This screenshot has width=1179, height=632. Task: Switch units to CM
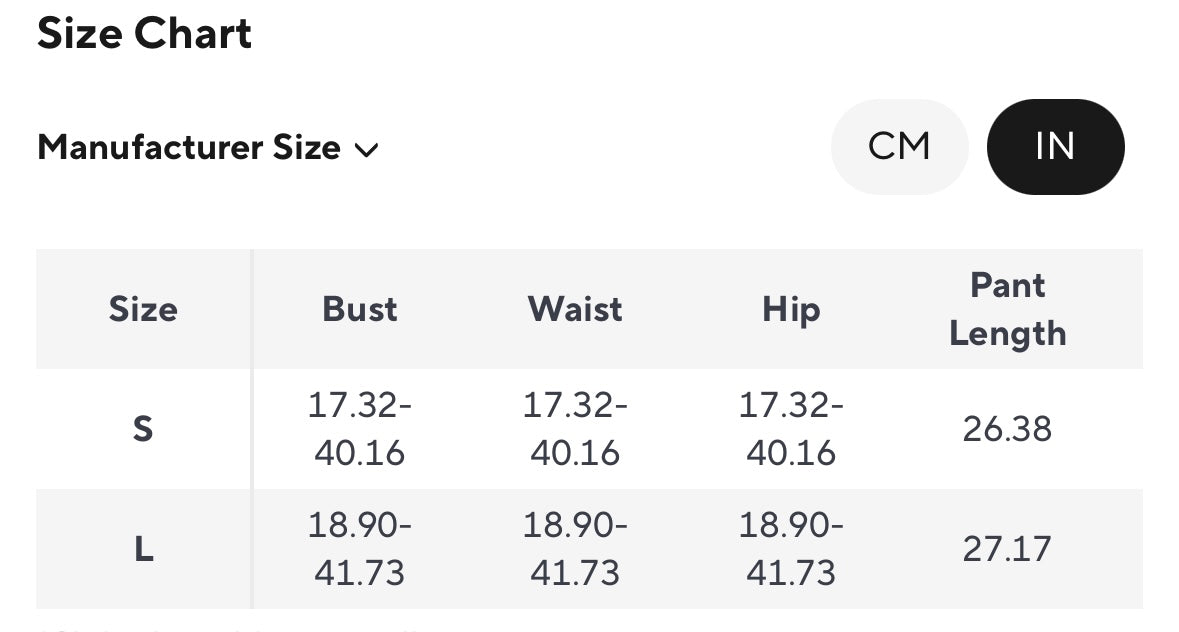coord(899,147)
